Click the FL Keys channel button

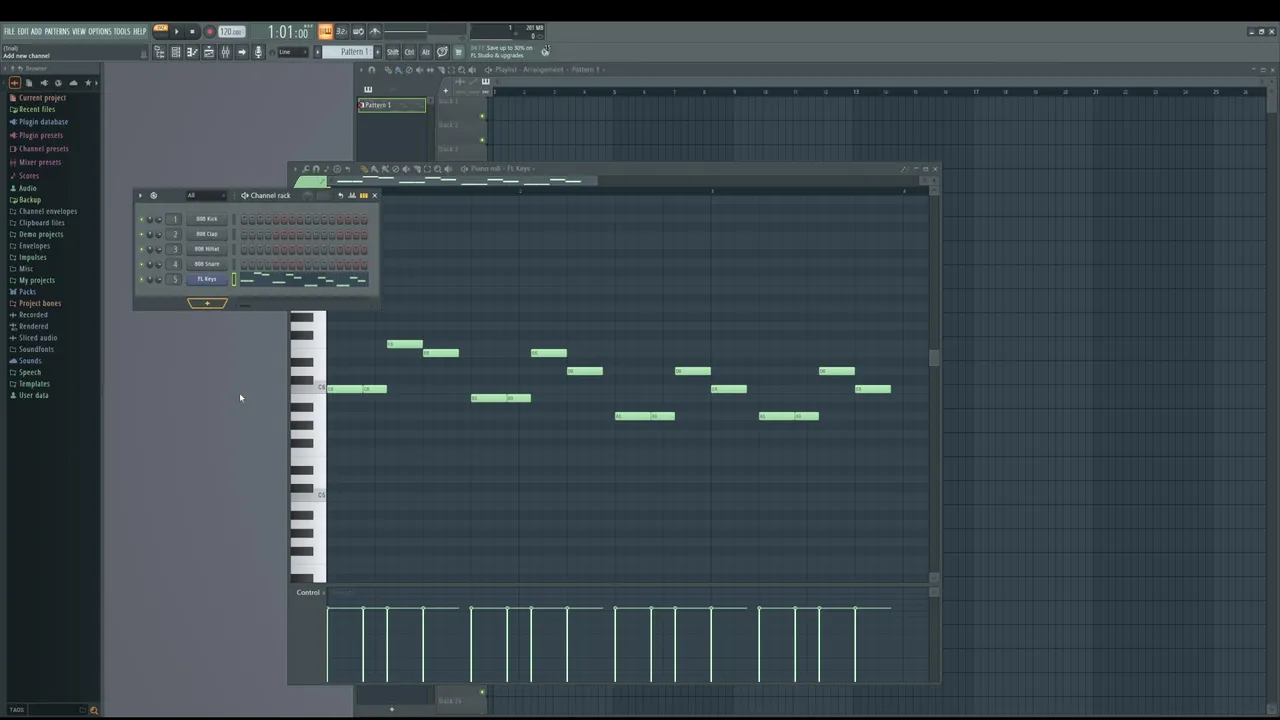coord(207,279)
